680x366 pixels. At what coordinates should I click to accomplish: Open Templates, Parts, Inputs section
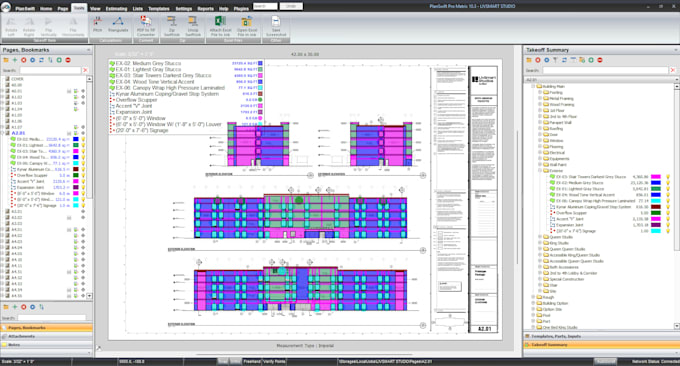coord(601,336)
